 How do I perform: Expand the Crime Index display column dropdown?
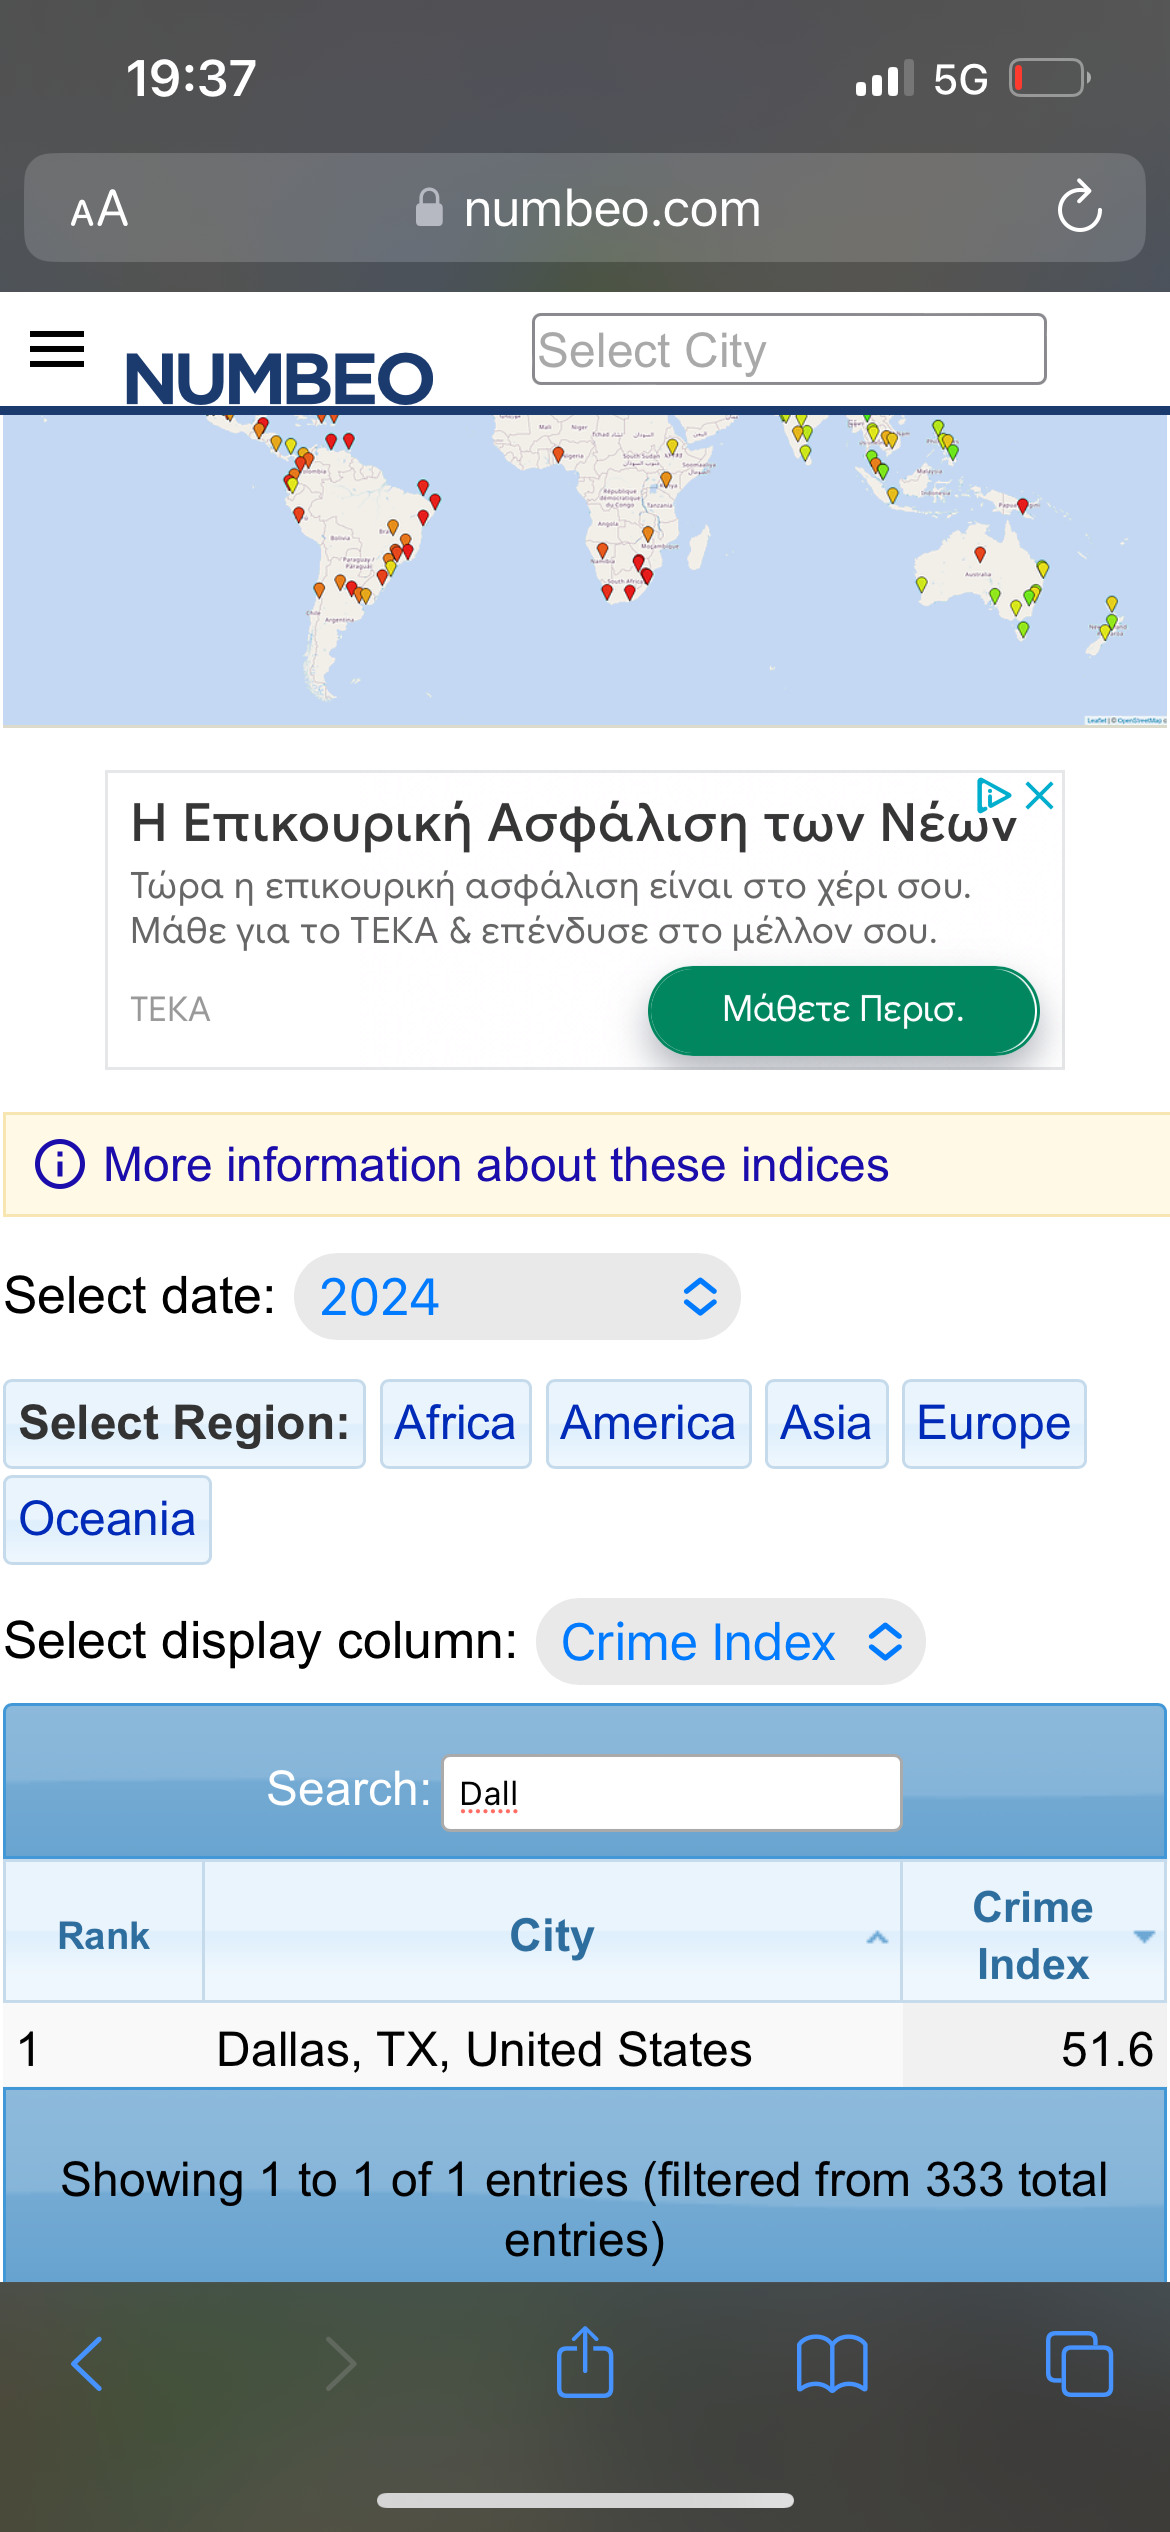[x=731, y=1641]
